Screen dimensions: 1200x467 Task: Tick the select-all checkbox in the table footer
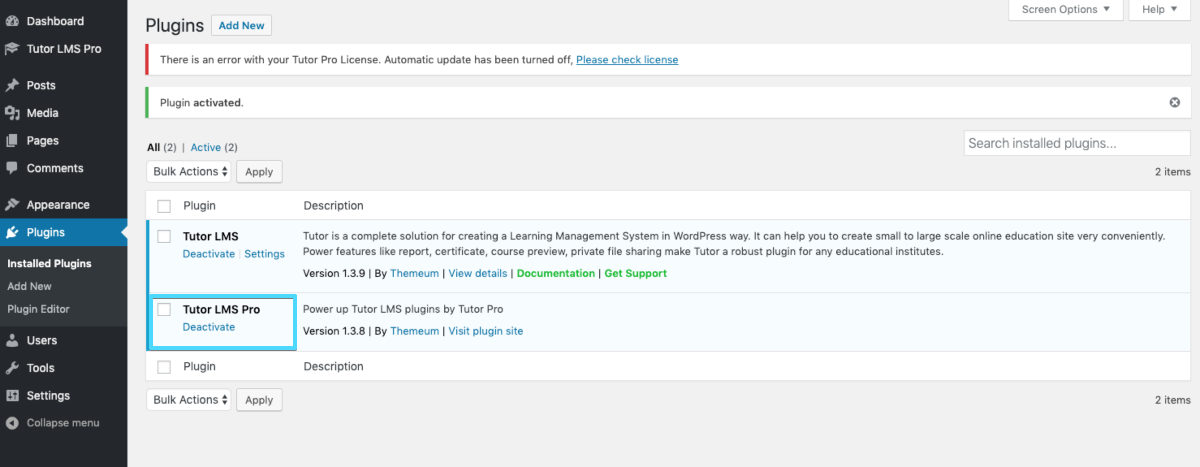click(x=164, y=367)
